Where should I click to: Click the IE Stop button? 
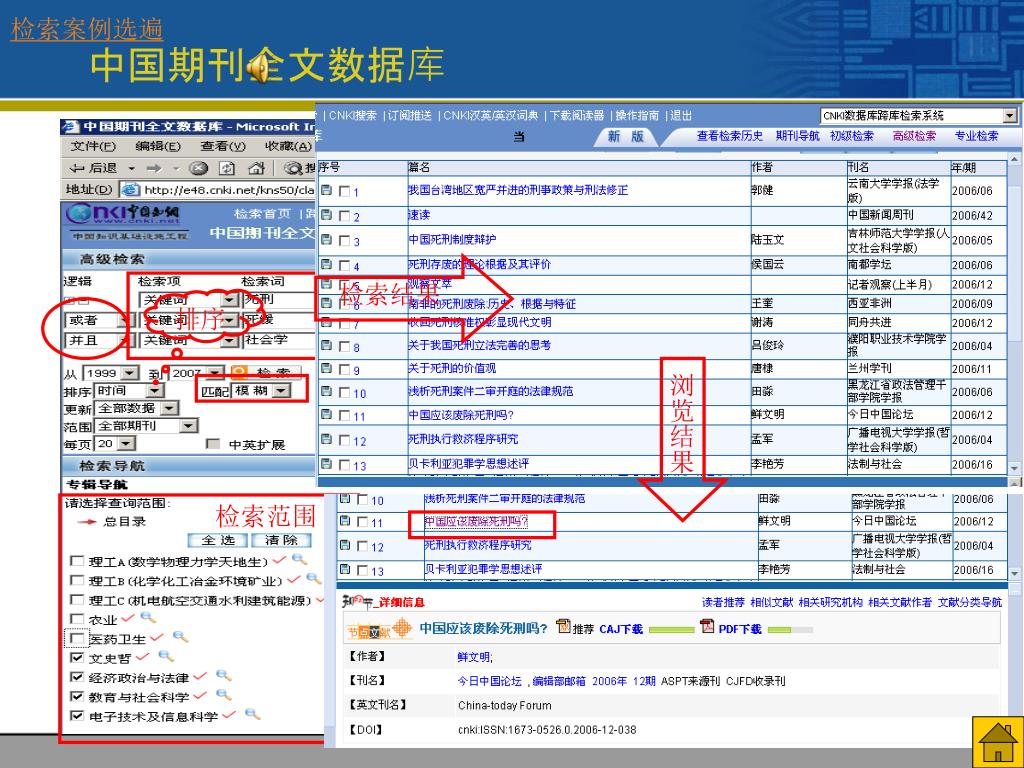pyautogui.click(x=199, y=168)
